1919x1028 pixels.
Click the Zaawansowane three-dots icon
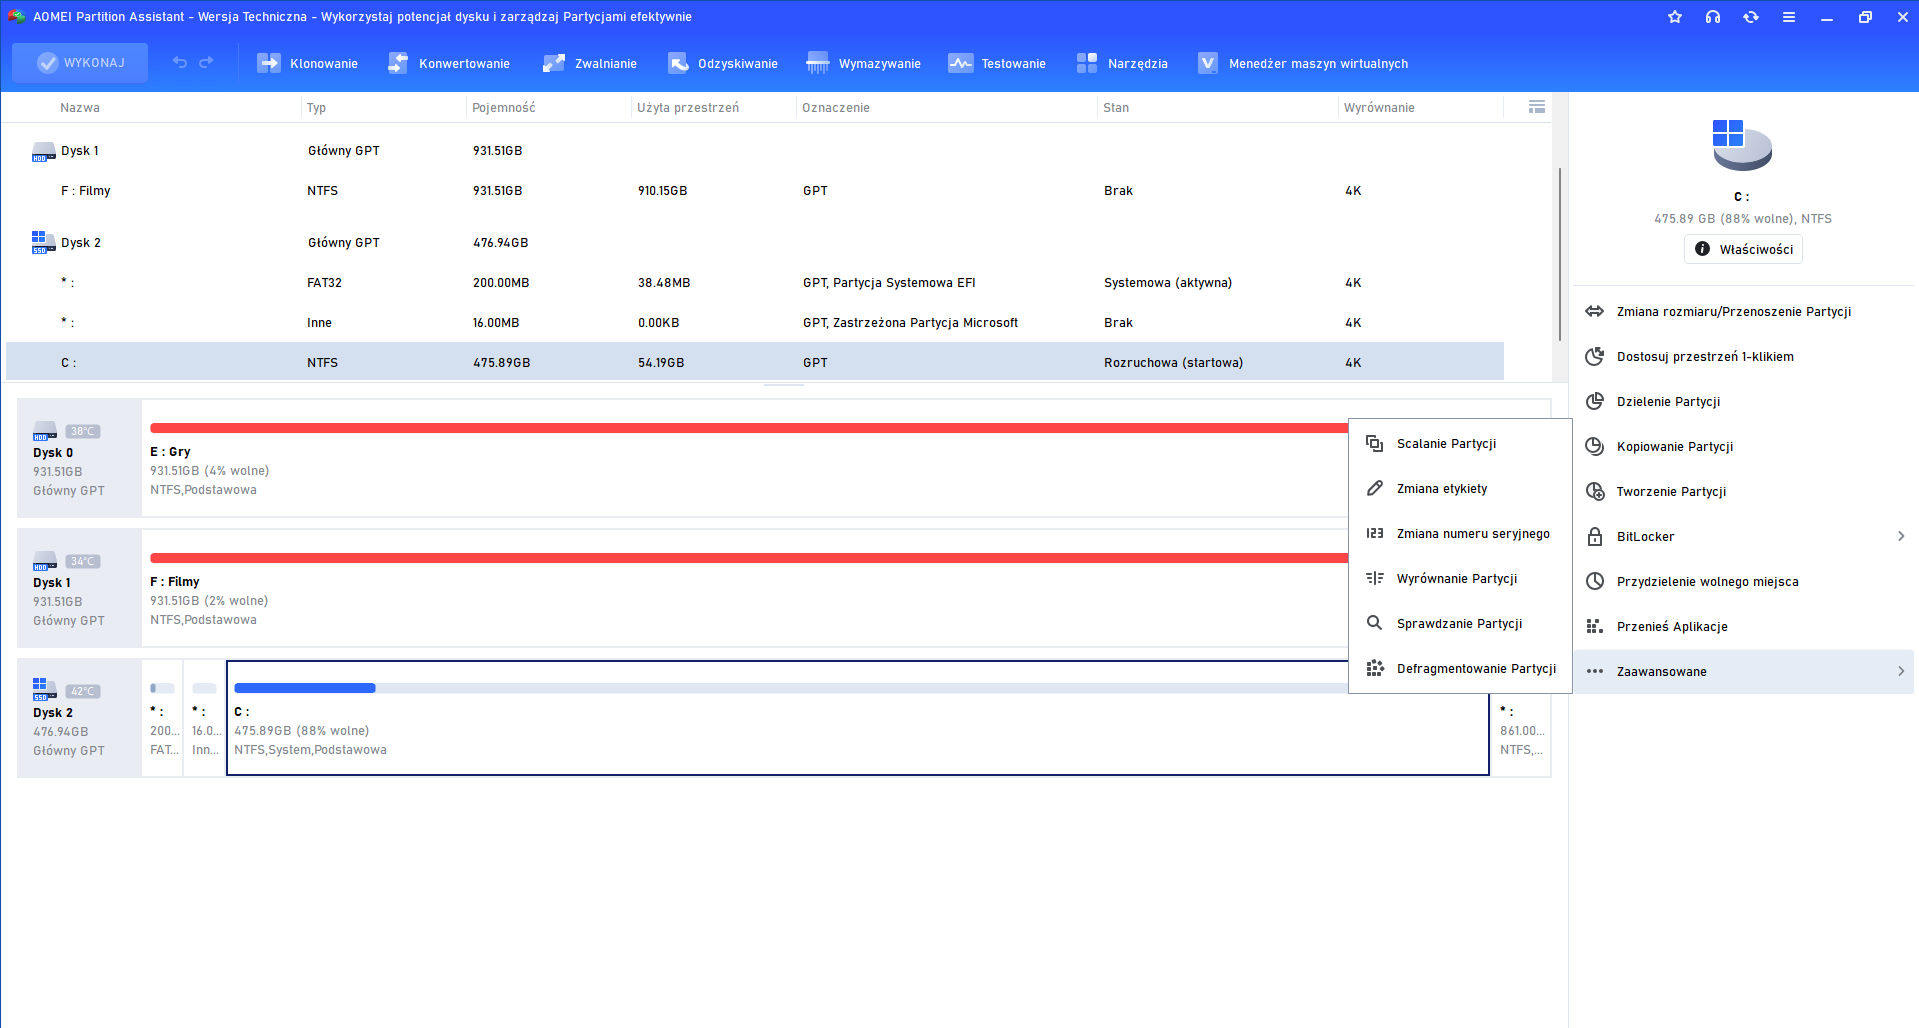tap(1595, 671)
